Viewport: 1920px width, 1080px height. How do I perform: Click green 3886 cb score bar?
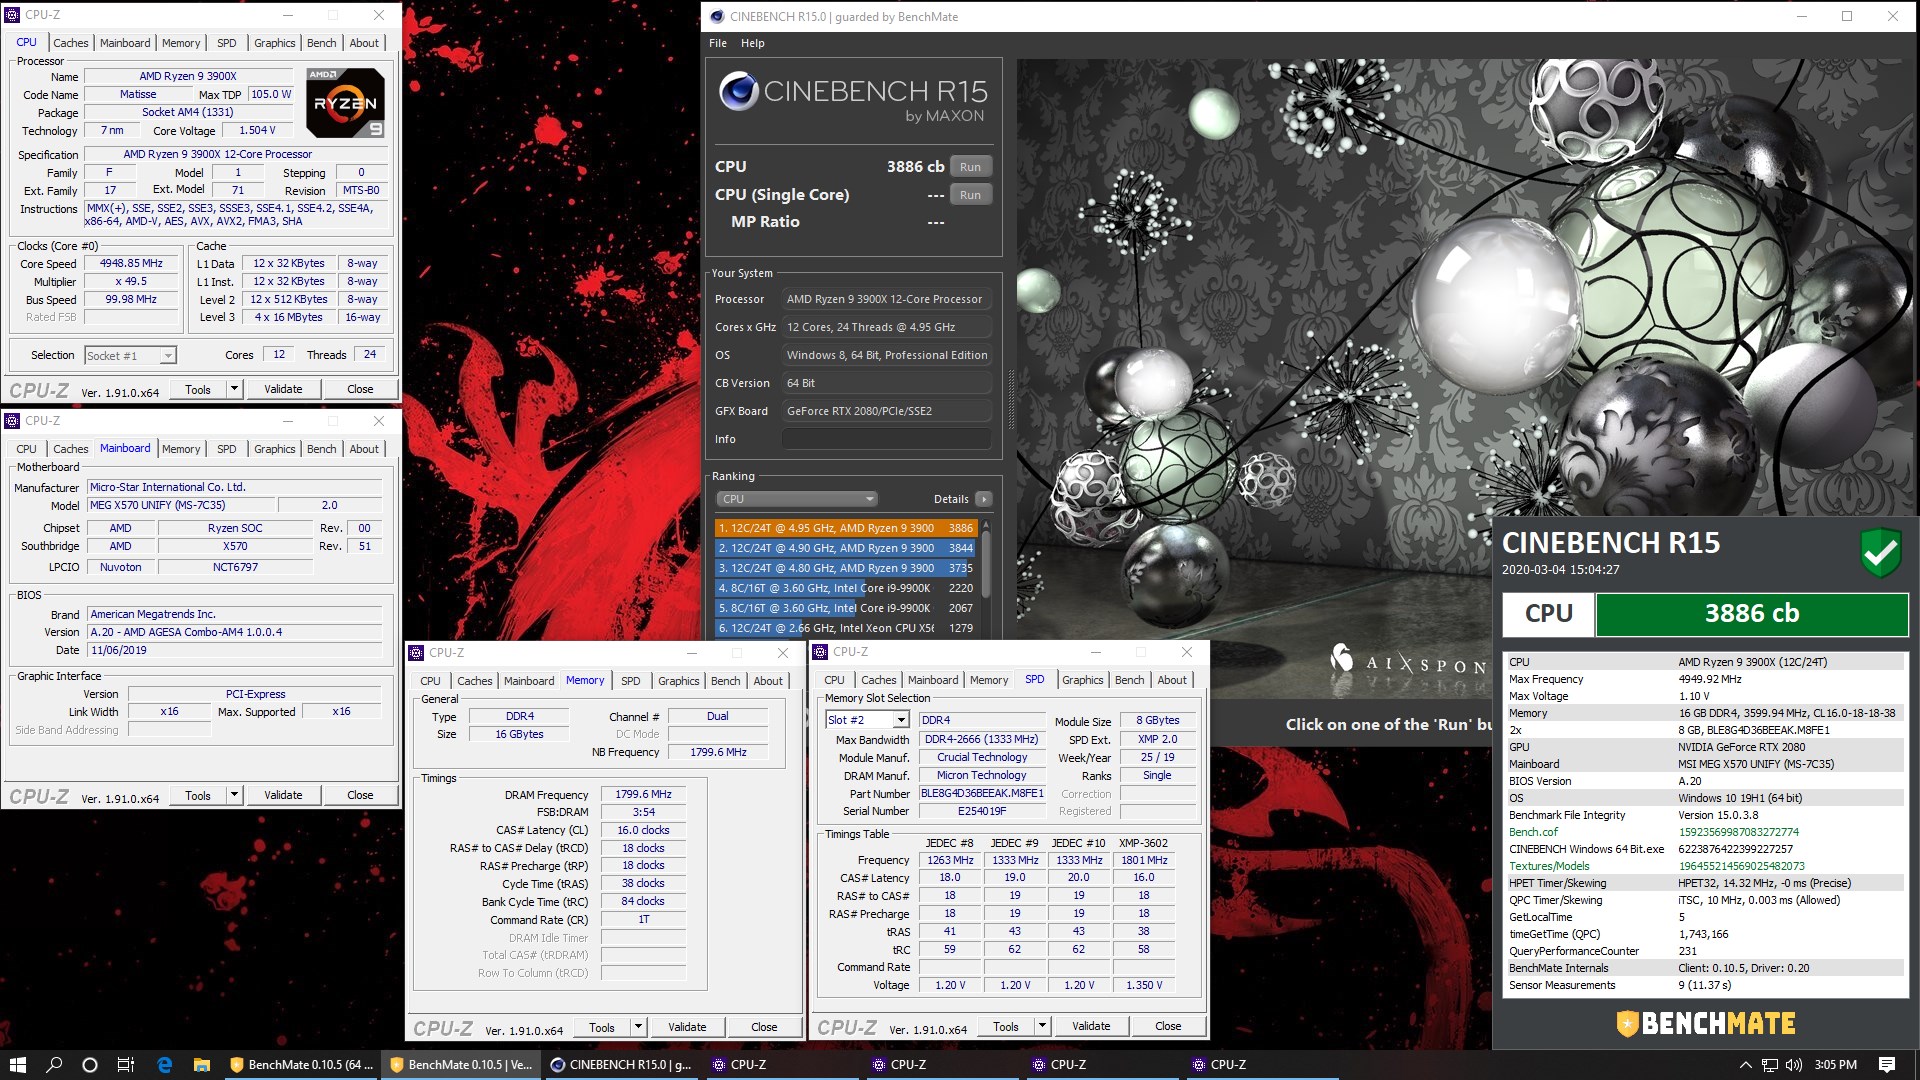click(x=1751, y=614)
